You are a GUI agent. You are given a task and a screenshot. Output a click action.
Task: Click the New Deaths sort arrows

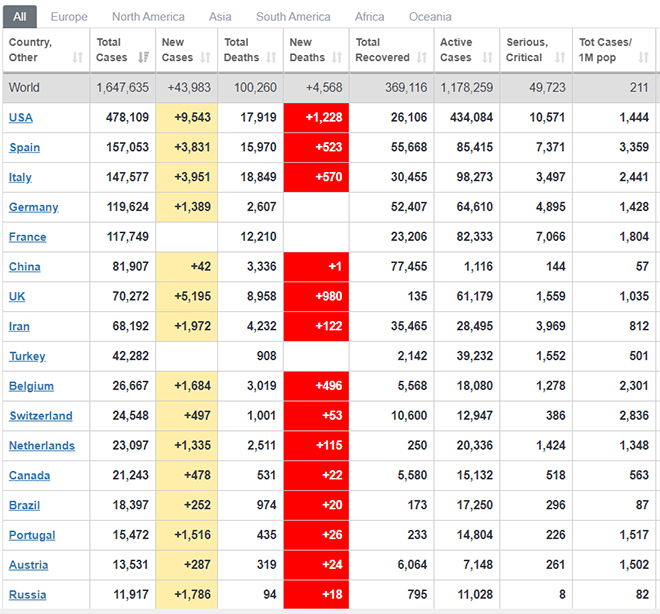(337, 57)
